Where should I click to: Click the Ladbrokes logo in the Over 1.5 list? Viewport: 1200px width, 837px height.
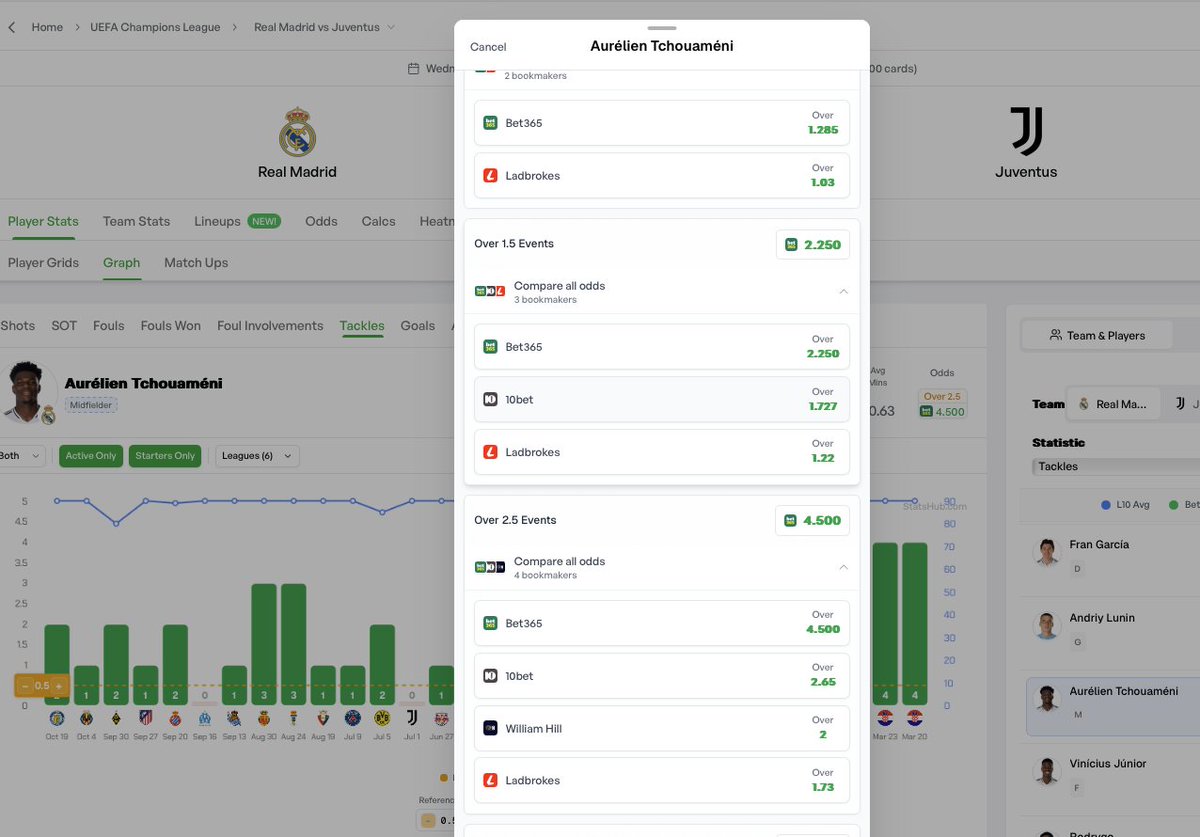point(491,452)
